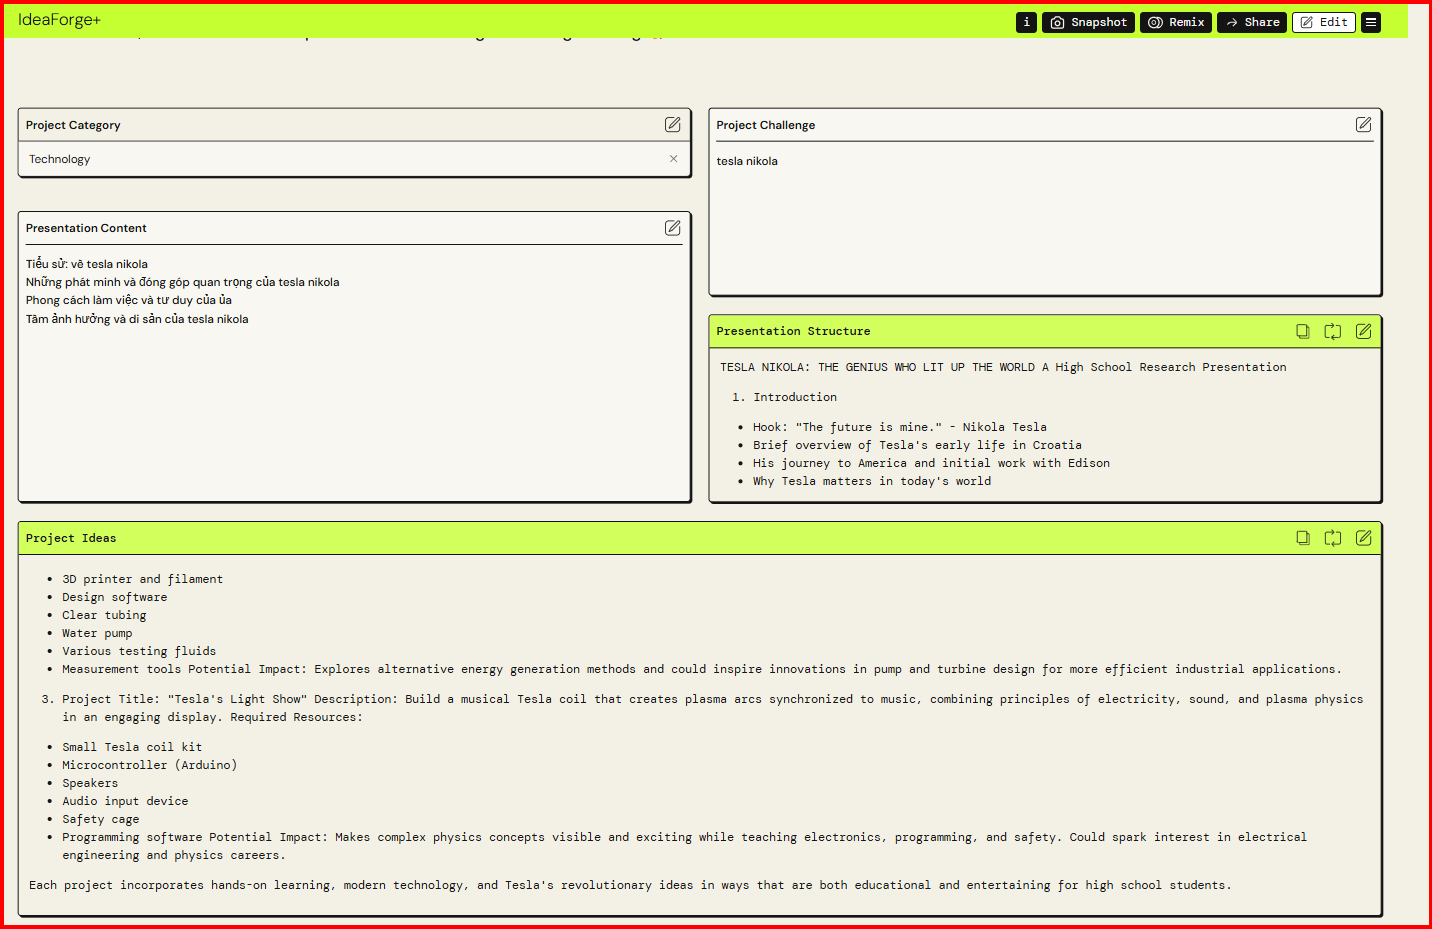Click the Remix button
This screenshot has width=1432, height=929.
point(1176,22)
